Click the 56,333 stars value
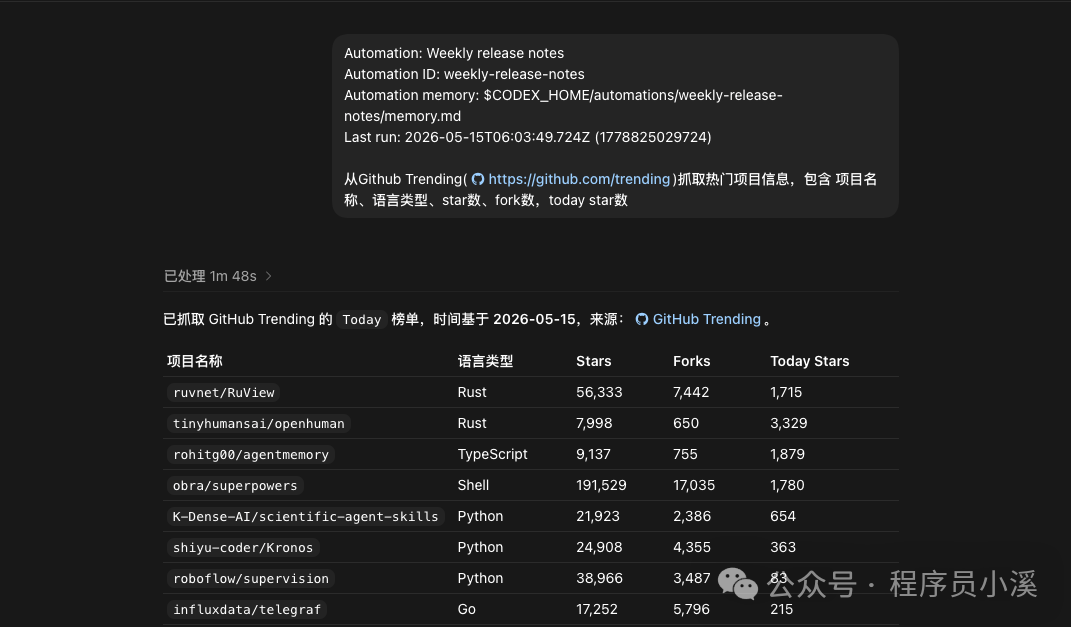The width and height of the screenshot is (1071, 627). click(x=599, y=392)
